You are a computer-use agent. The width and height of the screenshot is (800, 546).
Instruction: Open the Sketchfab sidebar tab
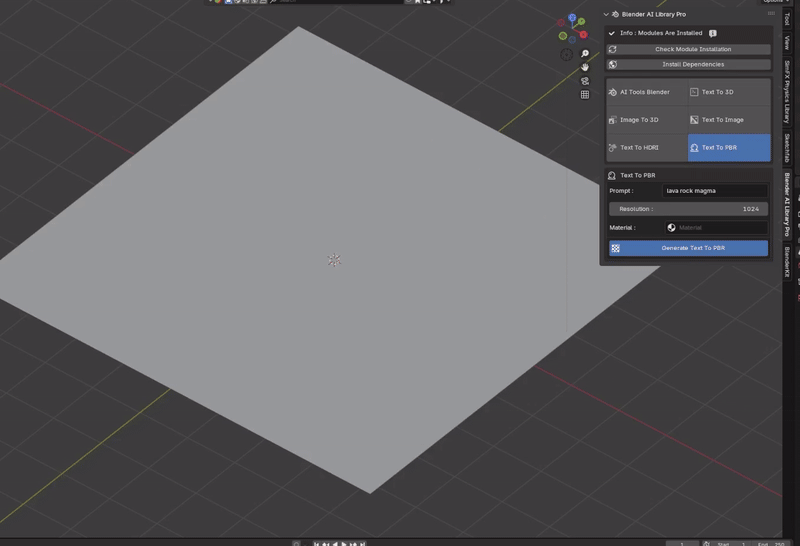coord(787,148)
